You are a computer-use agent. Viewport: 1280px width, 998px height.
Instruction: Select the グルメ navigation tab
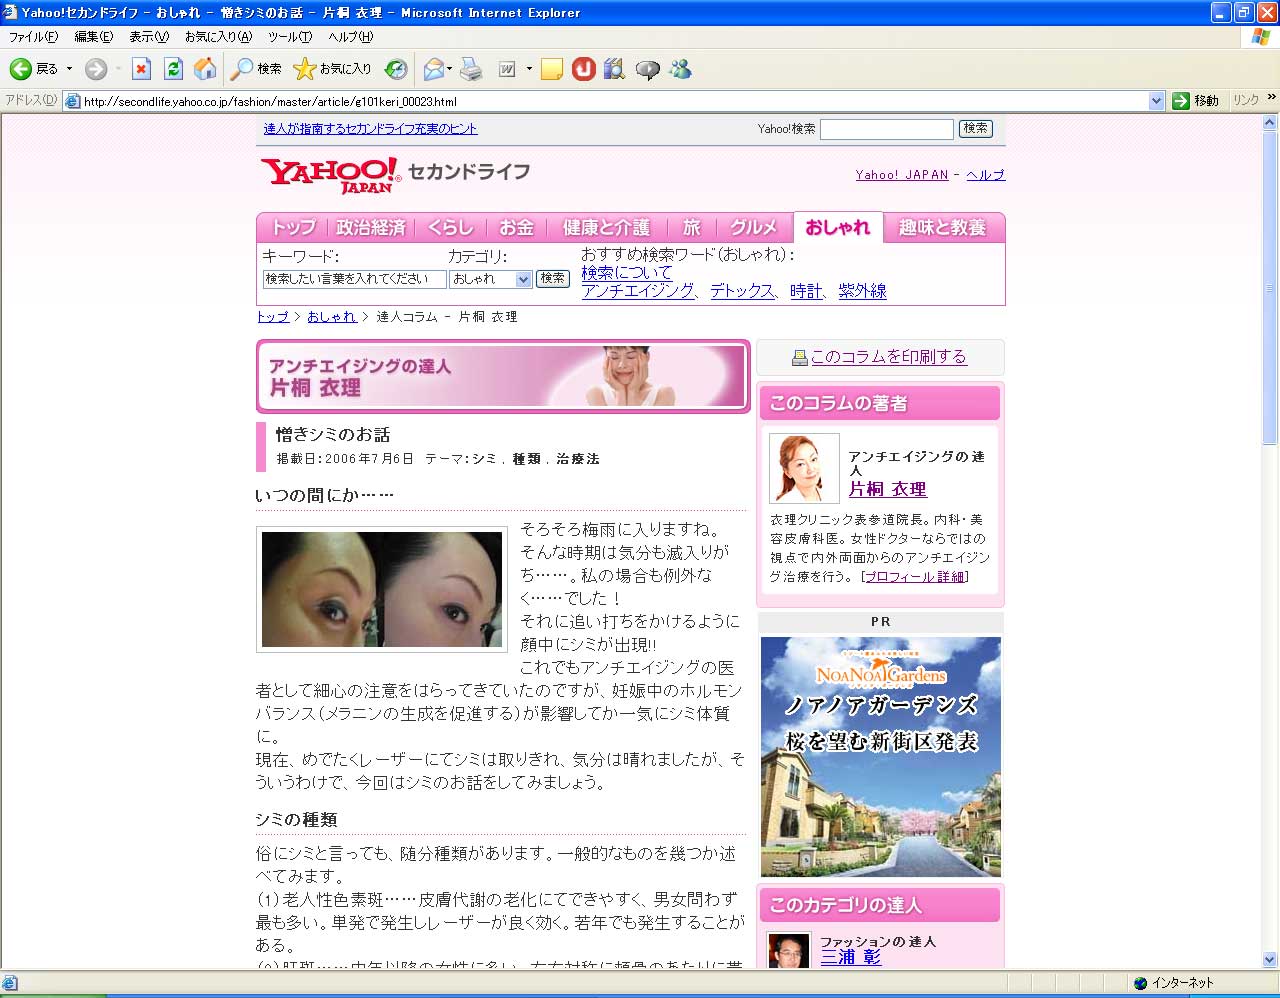[752, 228]
